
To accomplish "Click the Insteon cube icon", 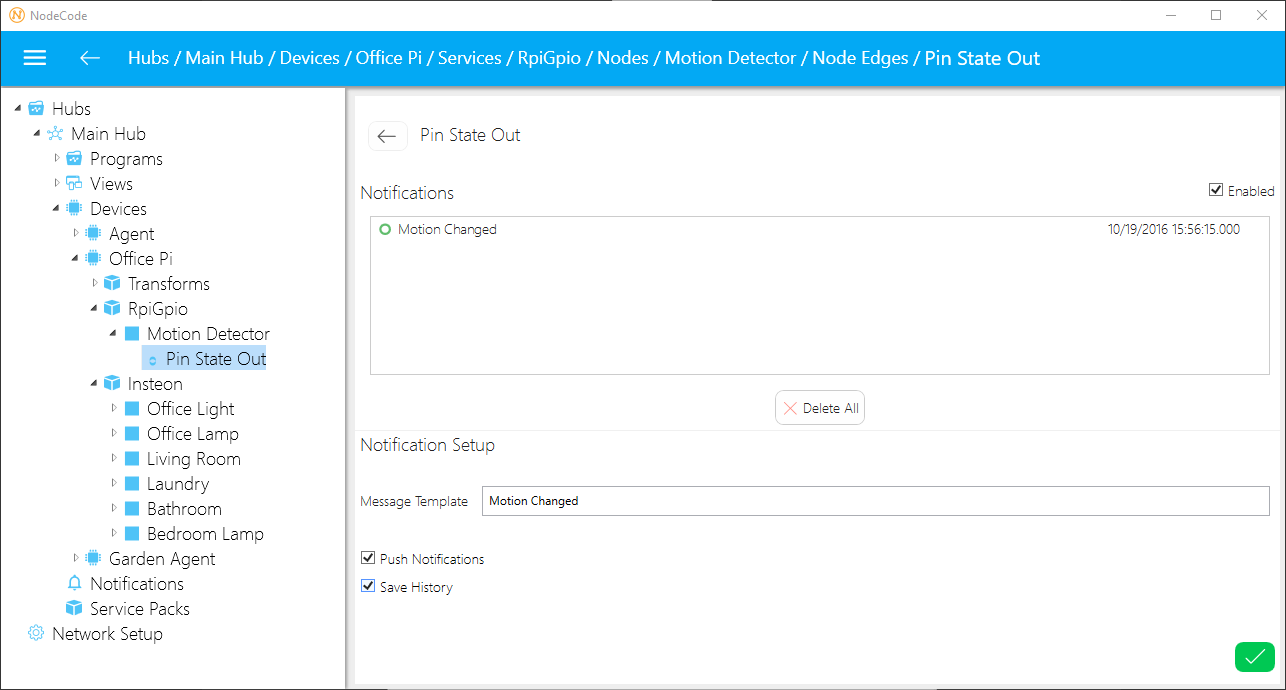I will (x=112, y=384).
